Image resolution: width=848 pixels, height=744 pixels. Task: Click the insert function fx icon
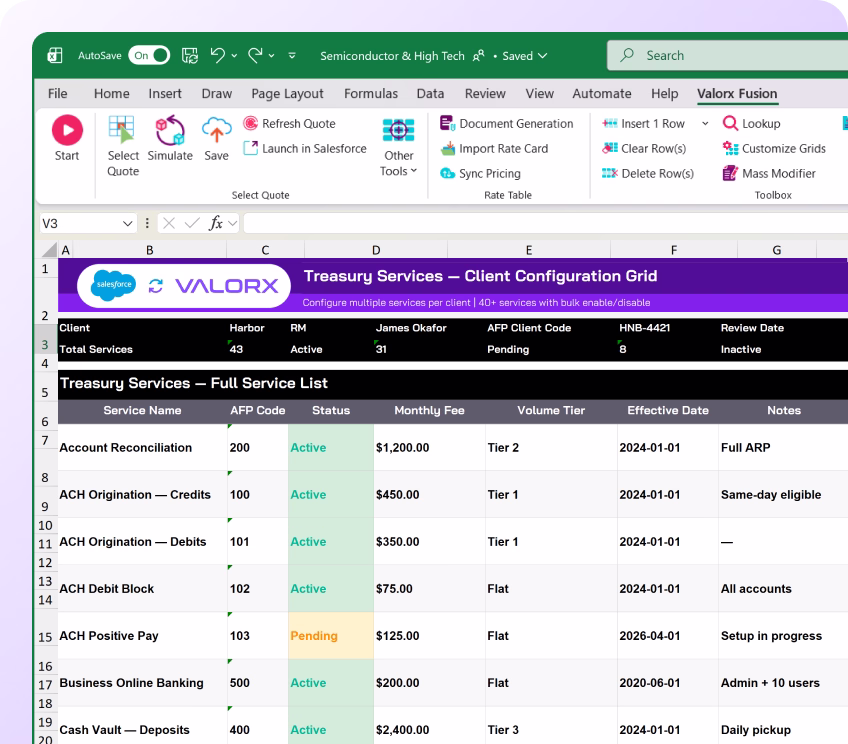216,223
